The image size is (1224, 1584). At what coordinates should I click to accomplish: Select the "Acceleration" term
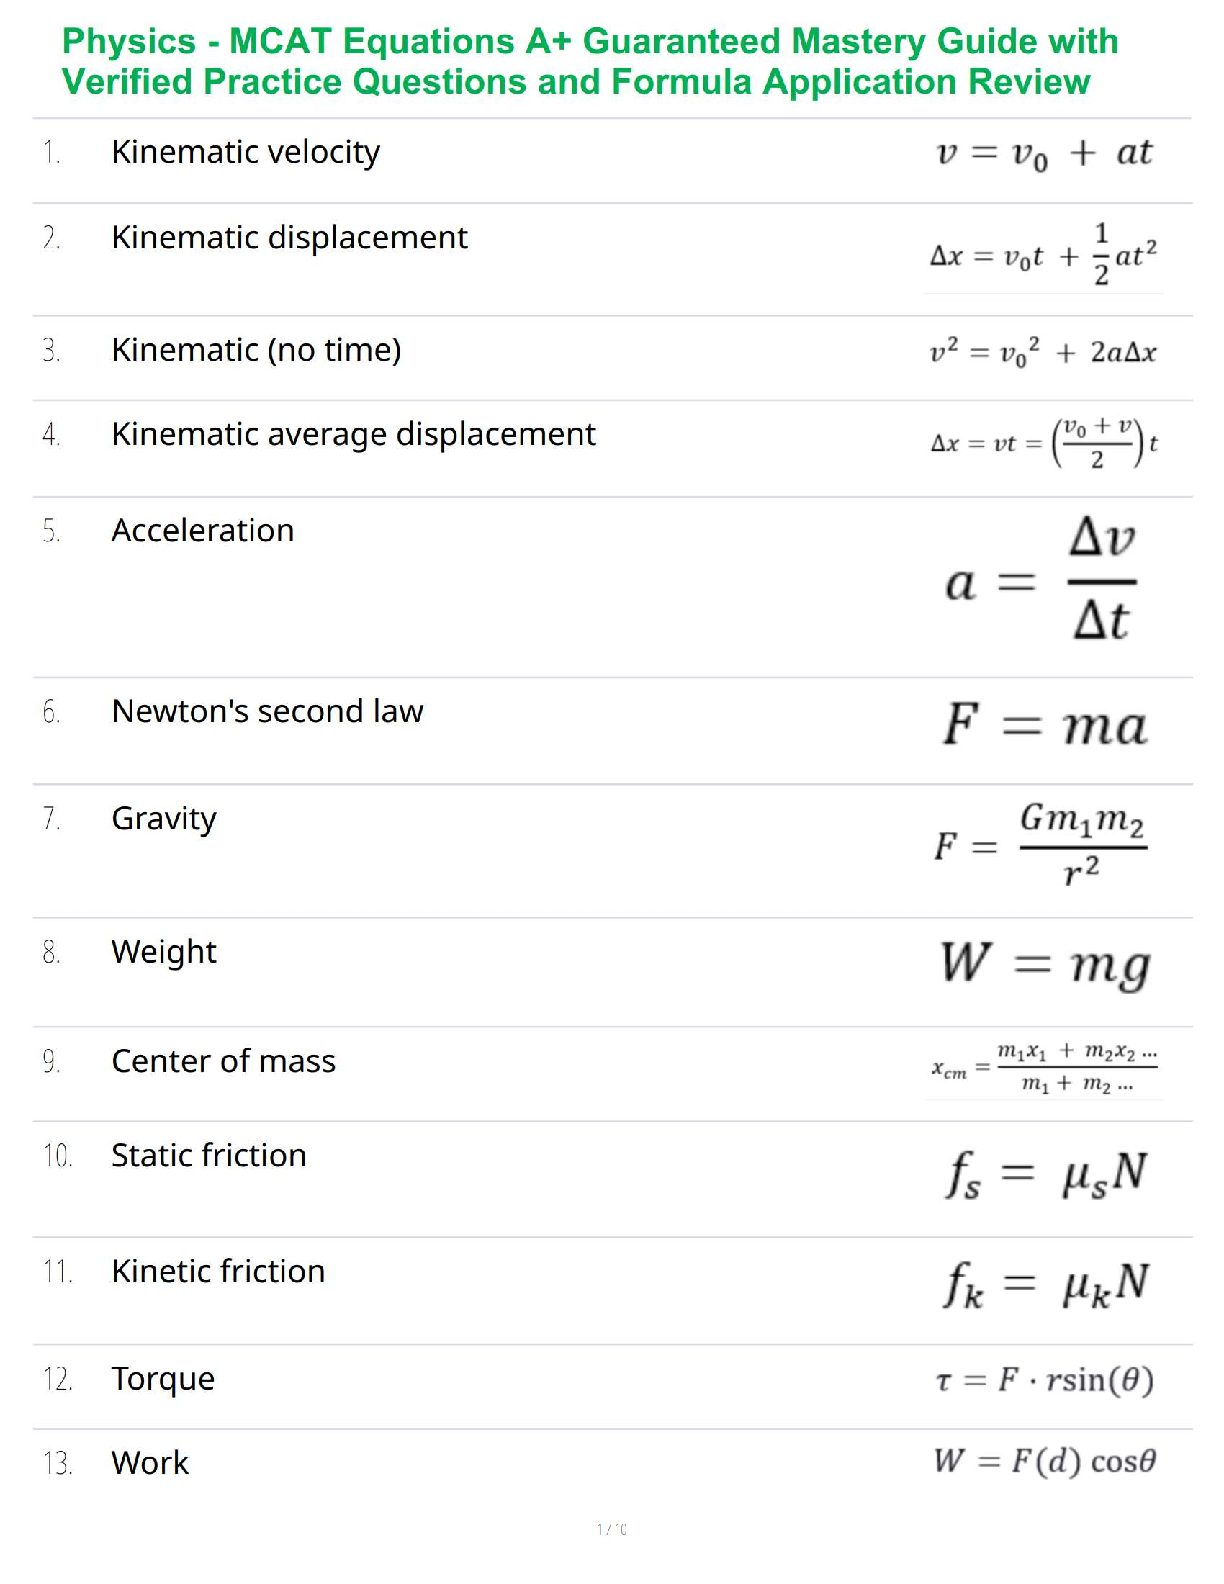[x=202, y=530]
